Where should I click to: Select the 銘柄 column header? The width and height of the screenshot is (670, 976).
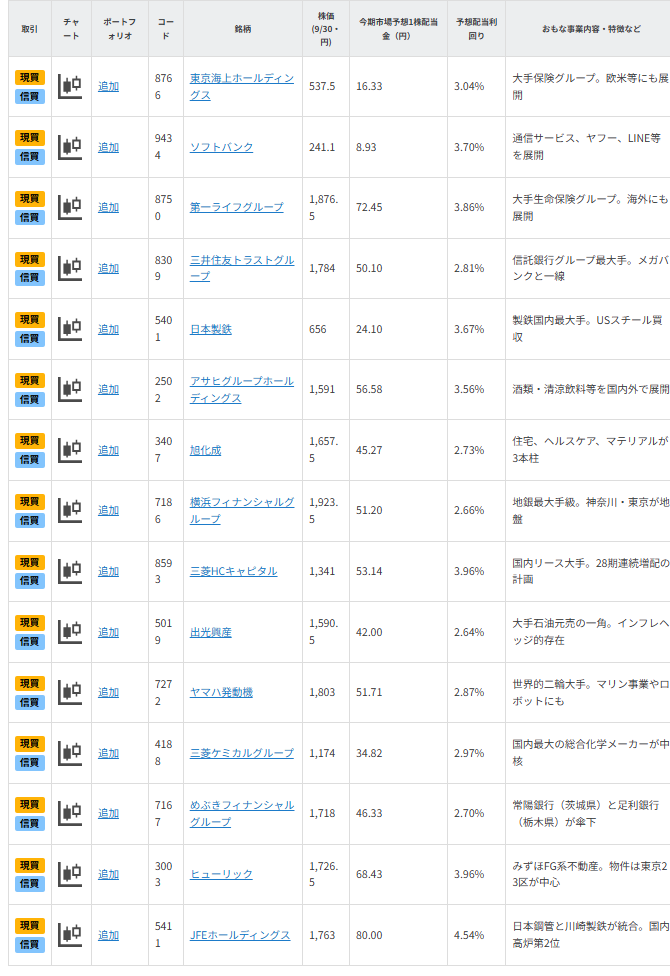point(243,29)
